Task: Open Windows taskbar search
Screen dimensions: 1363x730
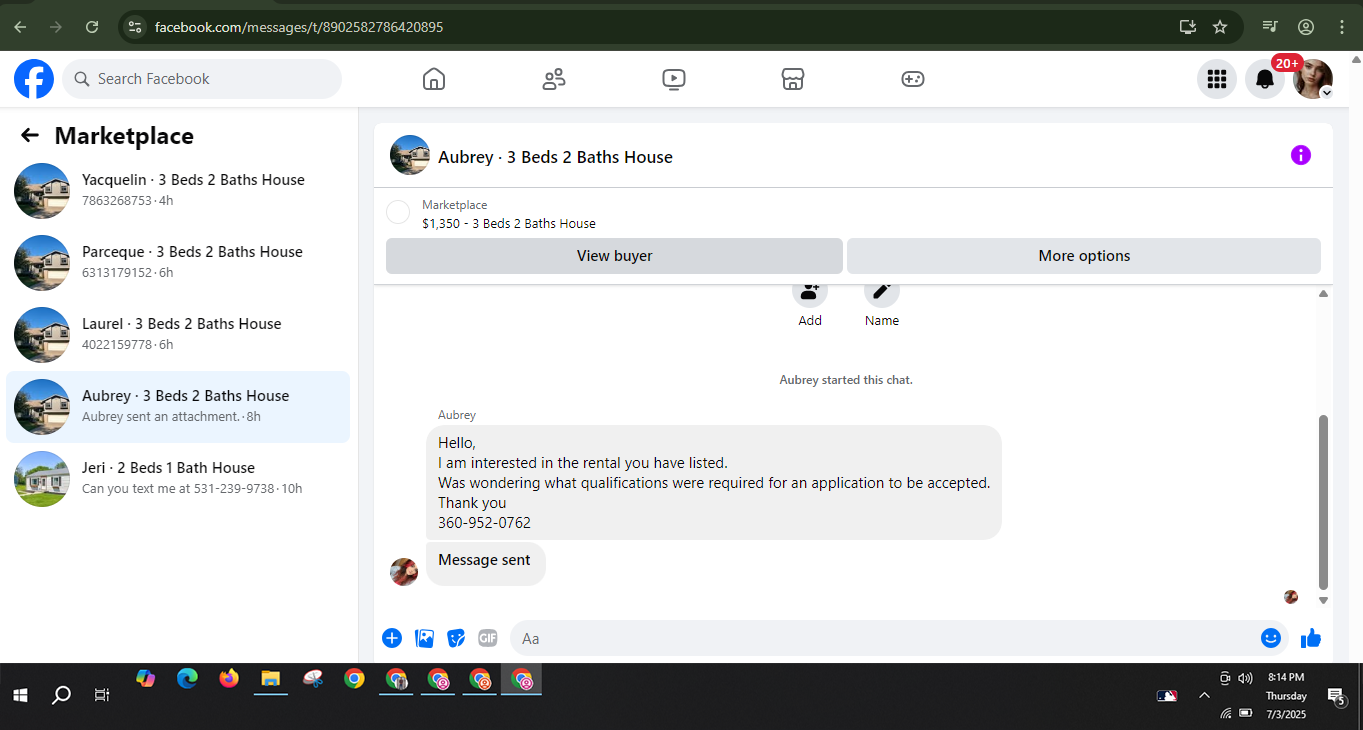Action: pyautogui.click(x=61, y=694)
